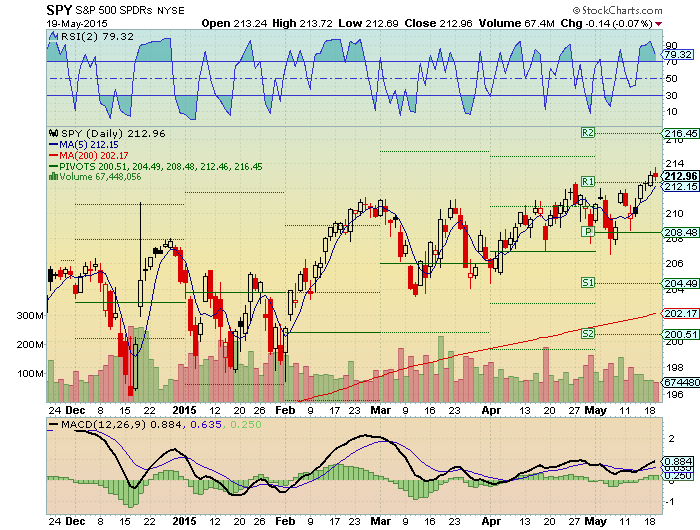
Task: Click the Open 213.24 value
Action: pyautogui.click(x=234, y=24)
